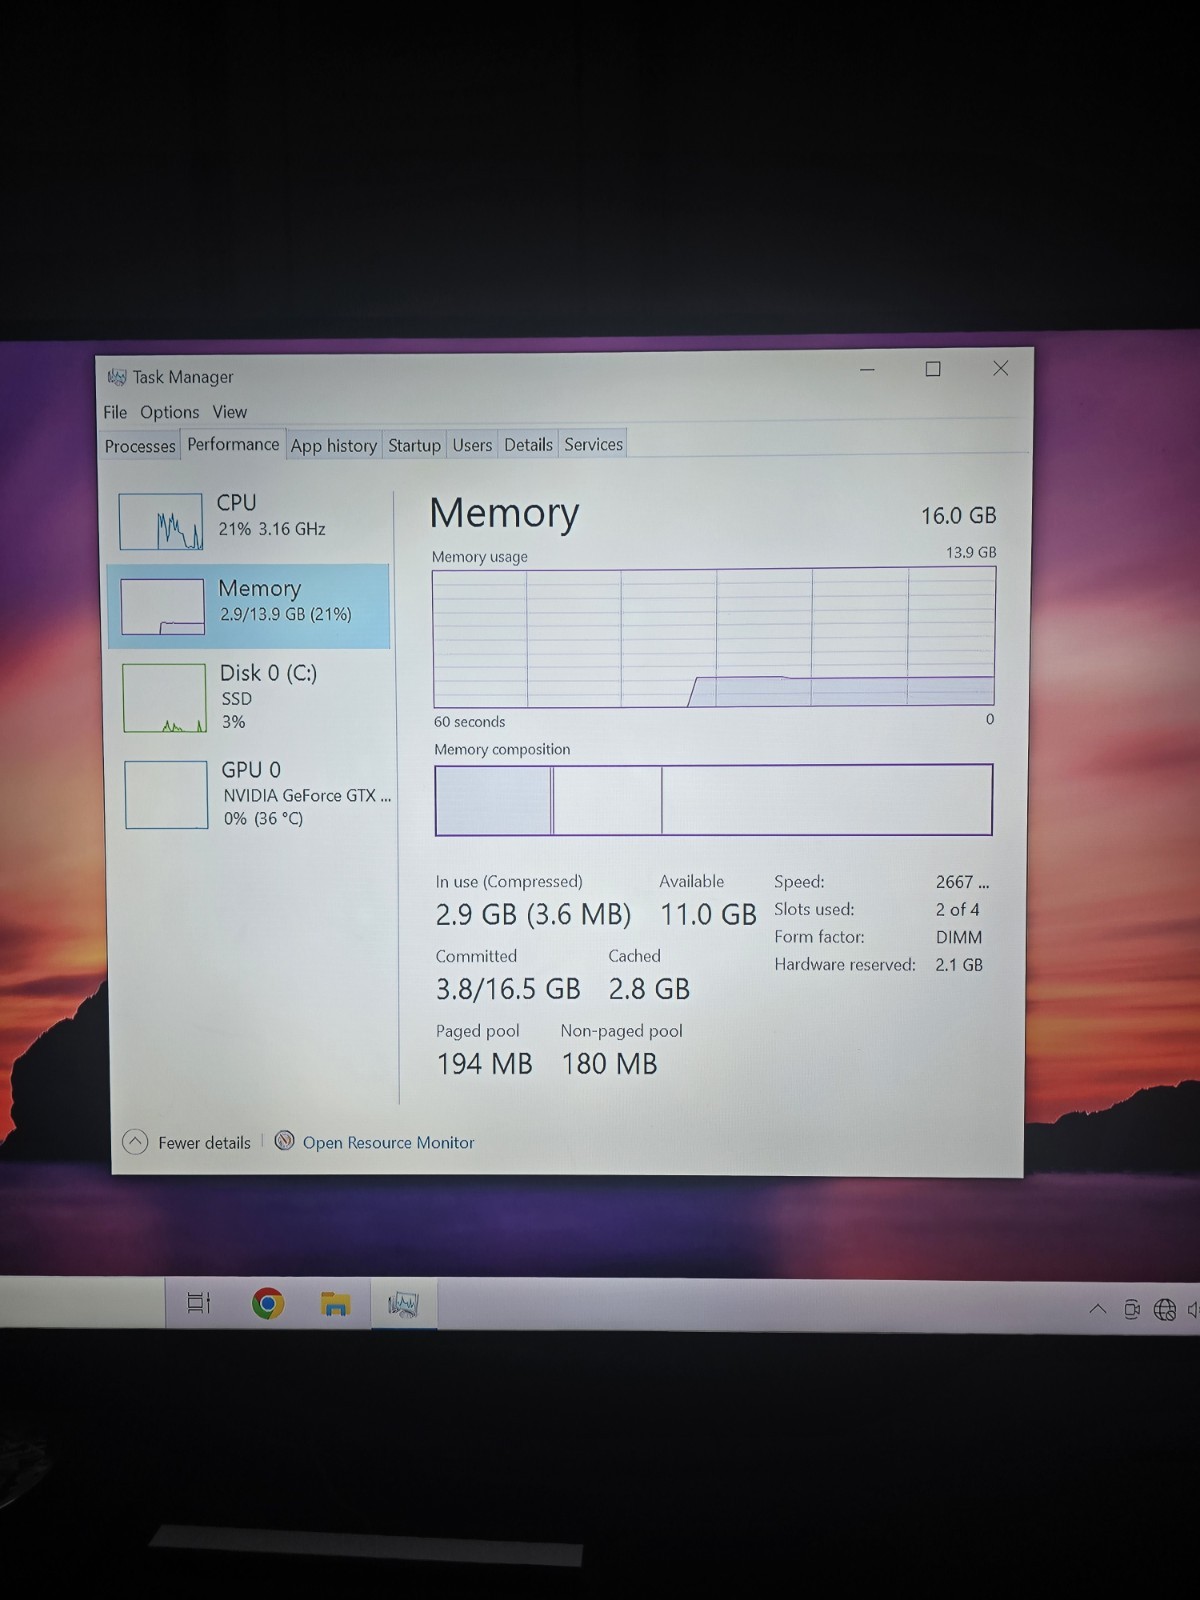
Task: Collapse with the Fewer details arrow icon
Action: tap(135, 1142)
